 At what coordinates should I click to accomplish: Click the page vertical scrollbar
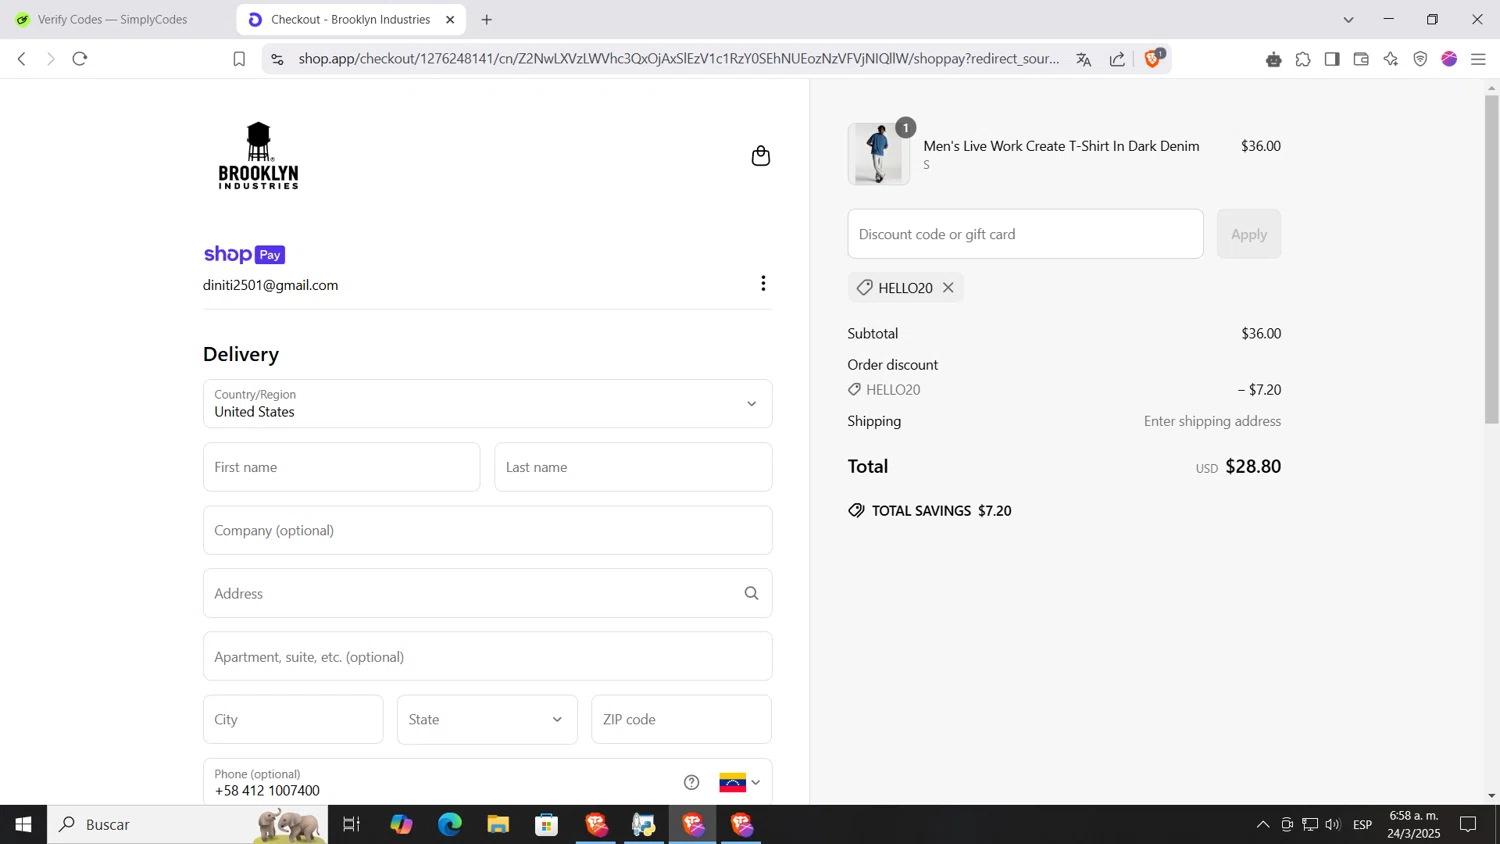tap(1491, 260)
